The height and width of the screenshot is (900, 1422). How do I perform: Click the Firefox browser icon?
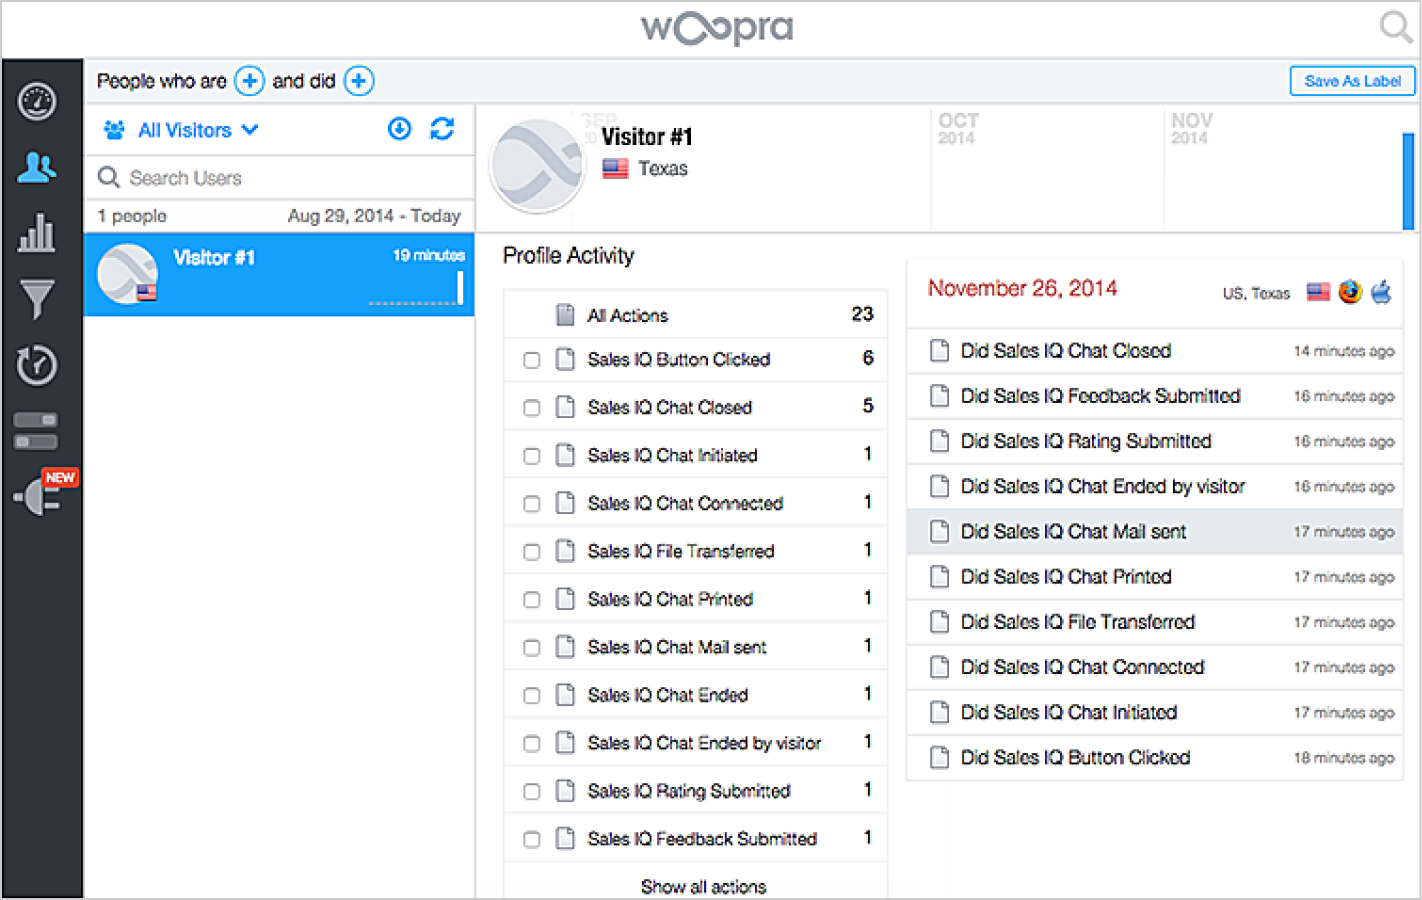pos(1350,292)
